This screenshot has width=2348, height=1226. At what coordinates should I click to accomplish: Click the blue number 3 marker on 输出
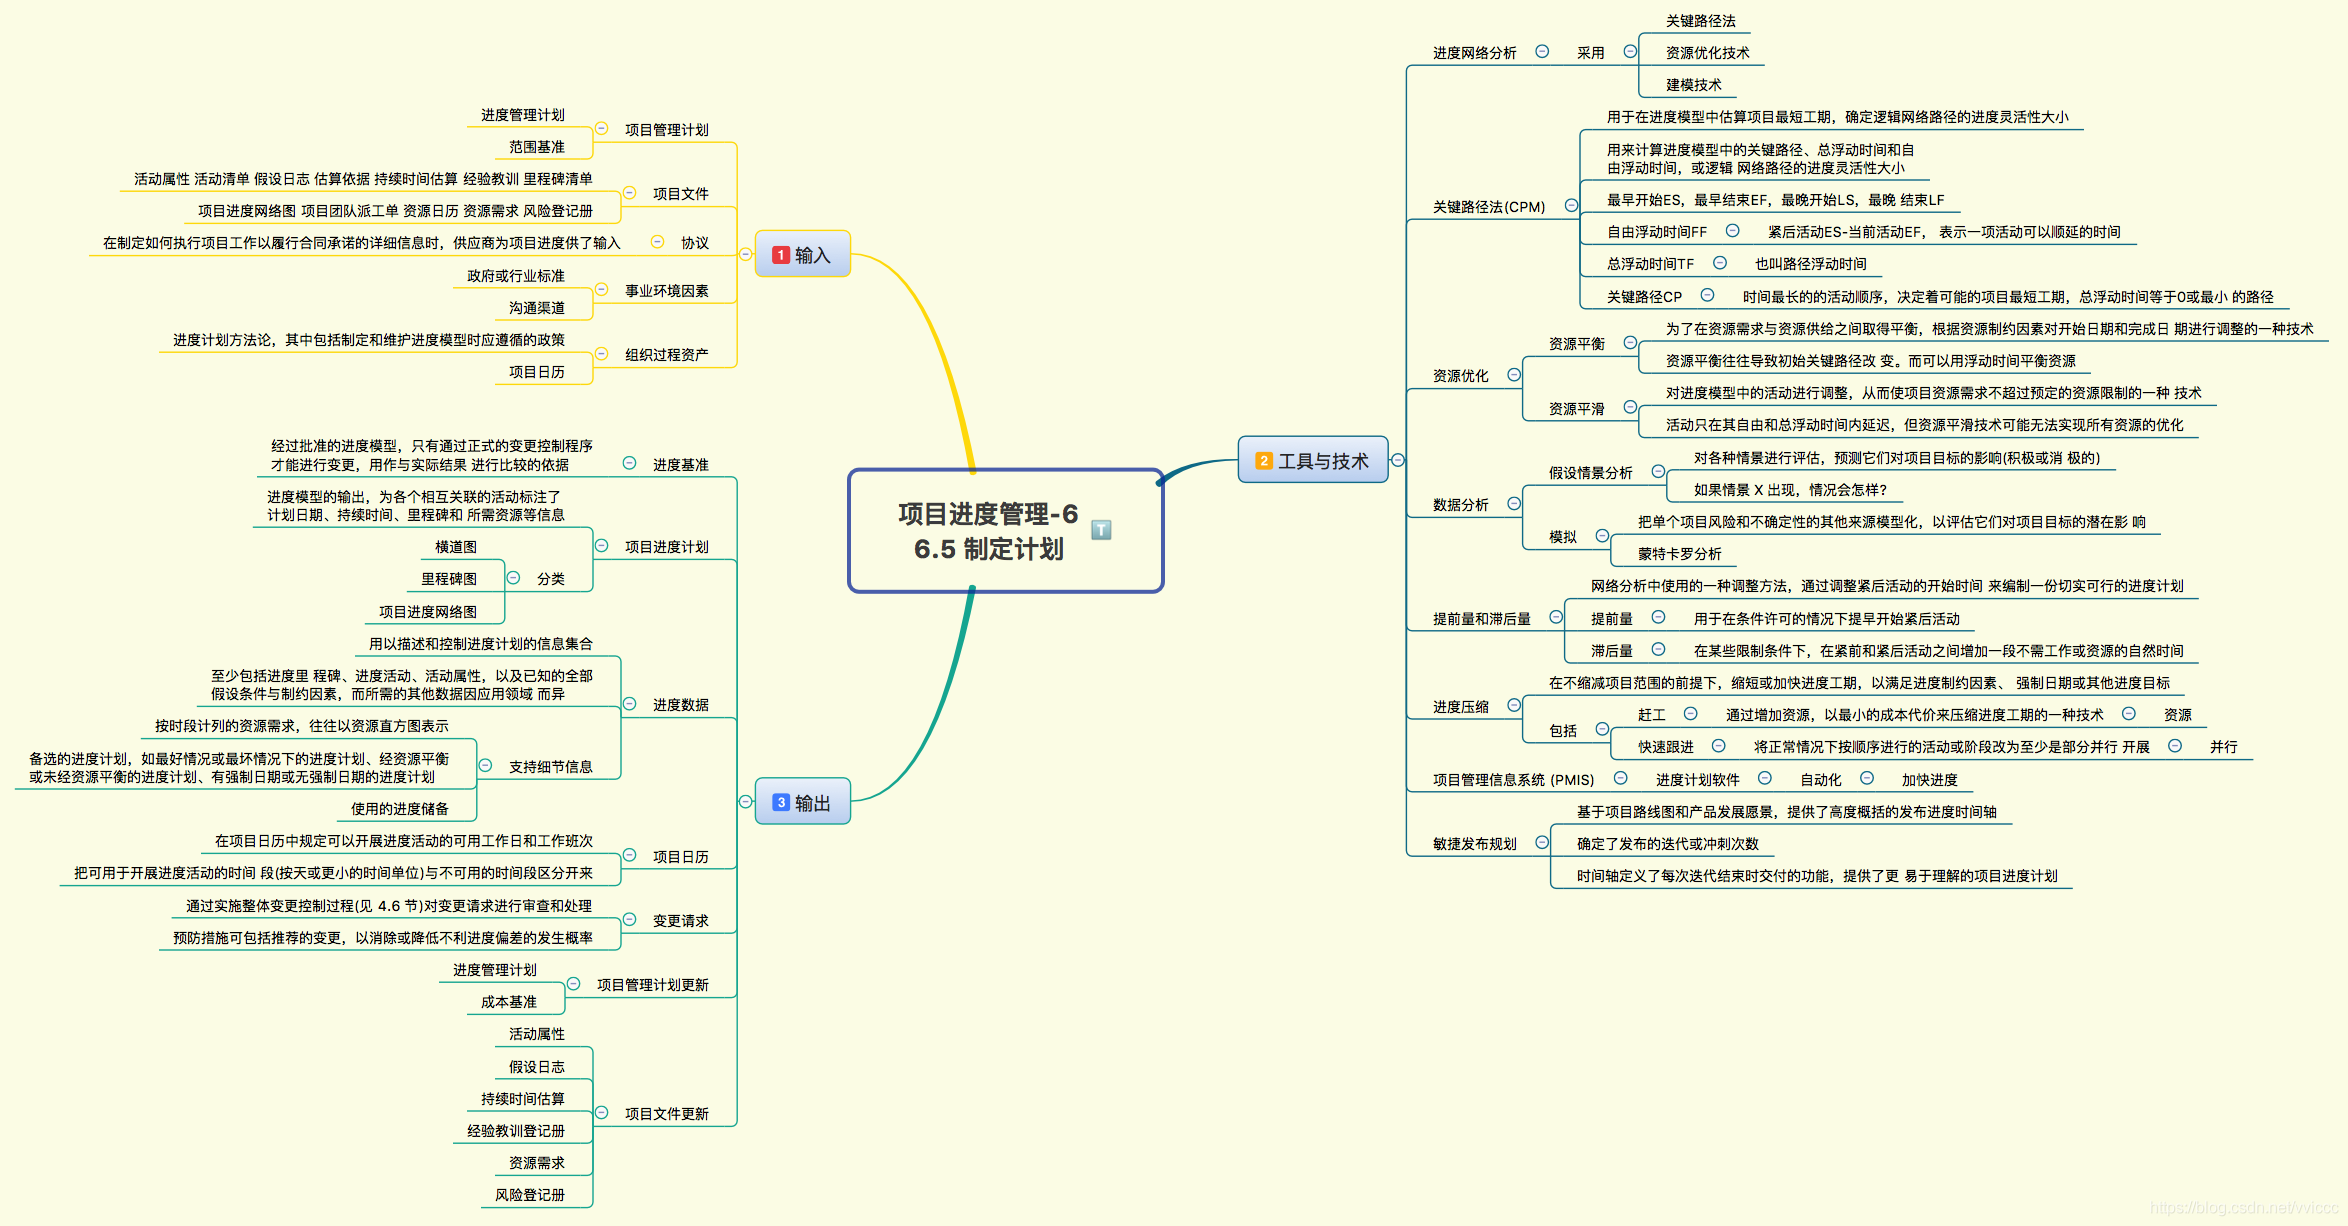tap(781, 803)
